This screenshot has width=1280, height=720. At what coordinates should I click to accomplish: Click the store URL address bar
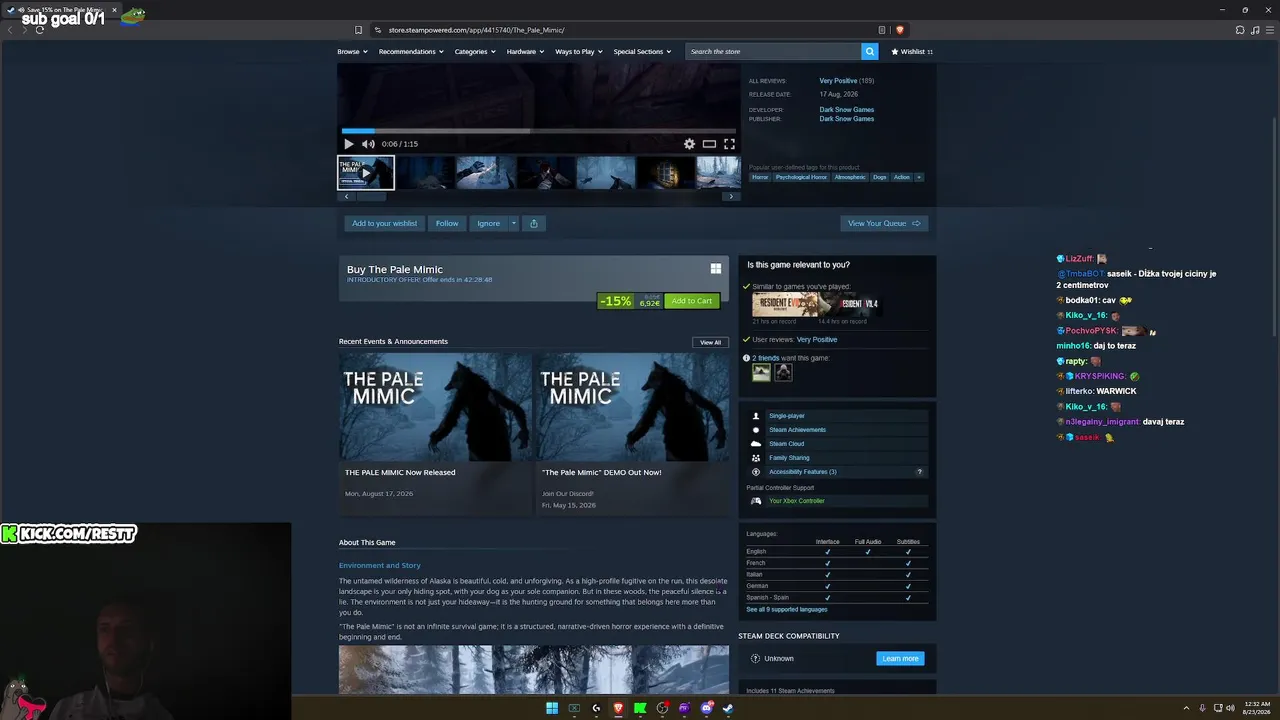coord(630,30)
